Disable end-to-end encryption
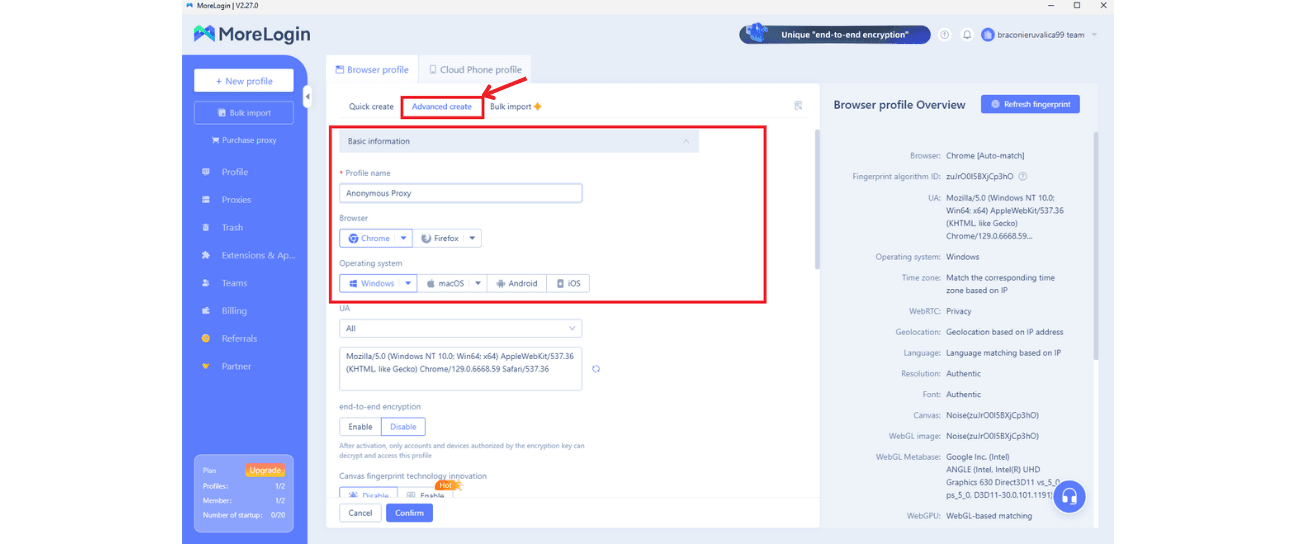Viewport: 1296px width, 544px height. (x=403, y=427)
